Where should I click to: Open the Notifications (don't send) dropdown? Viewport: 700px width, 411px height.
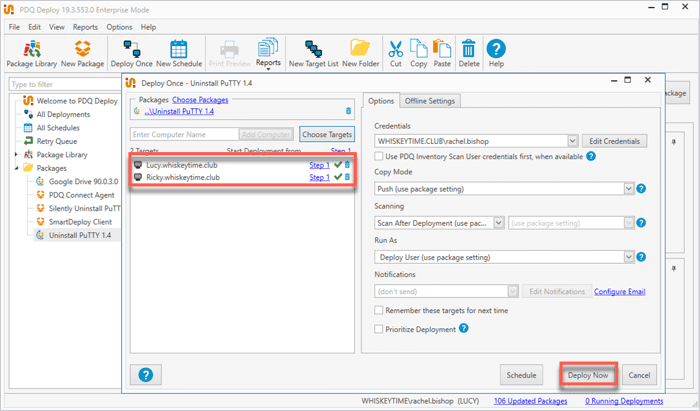513,291
